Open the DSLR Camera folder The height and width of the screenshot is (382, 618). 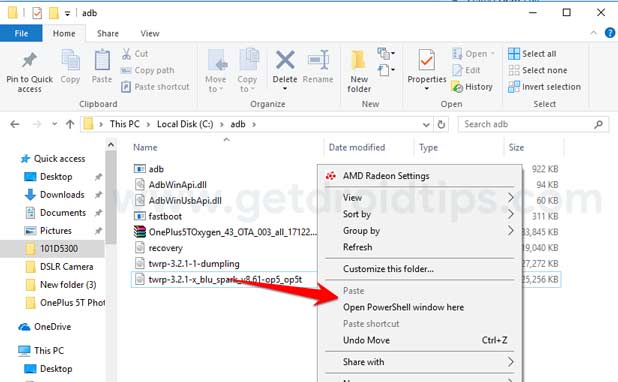point(66,266)
